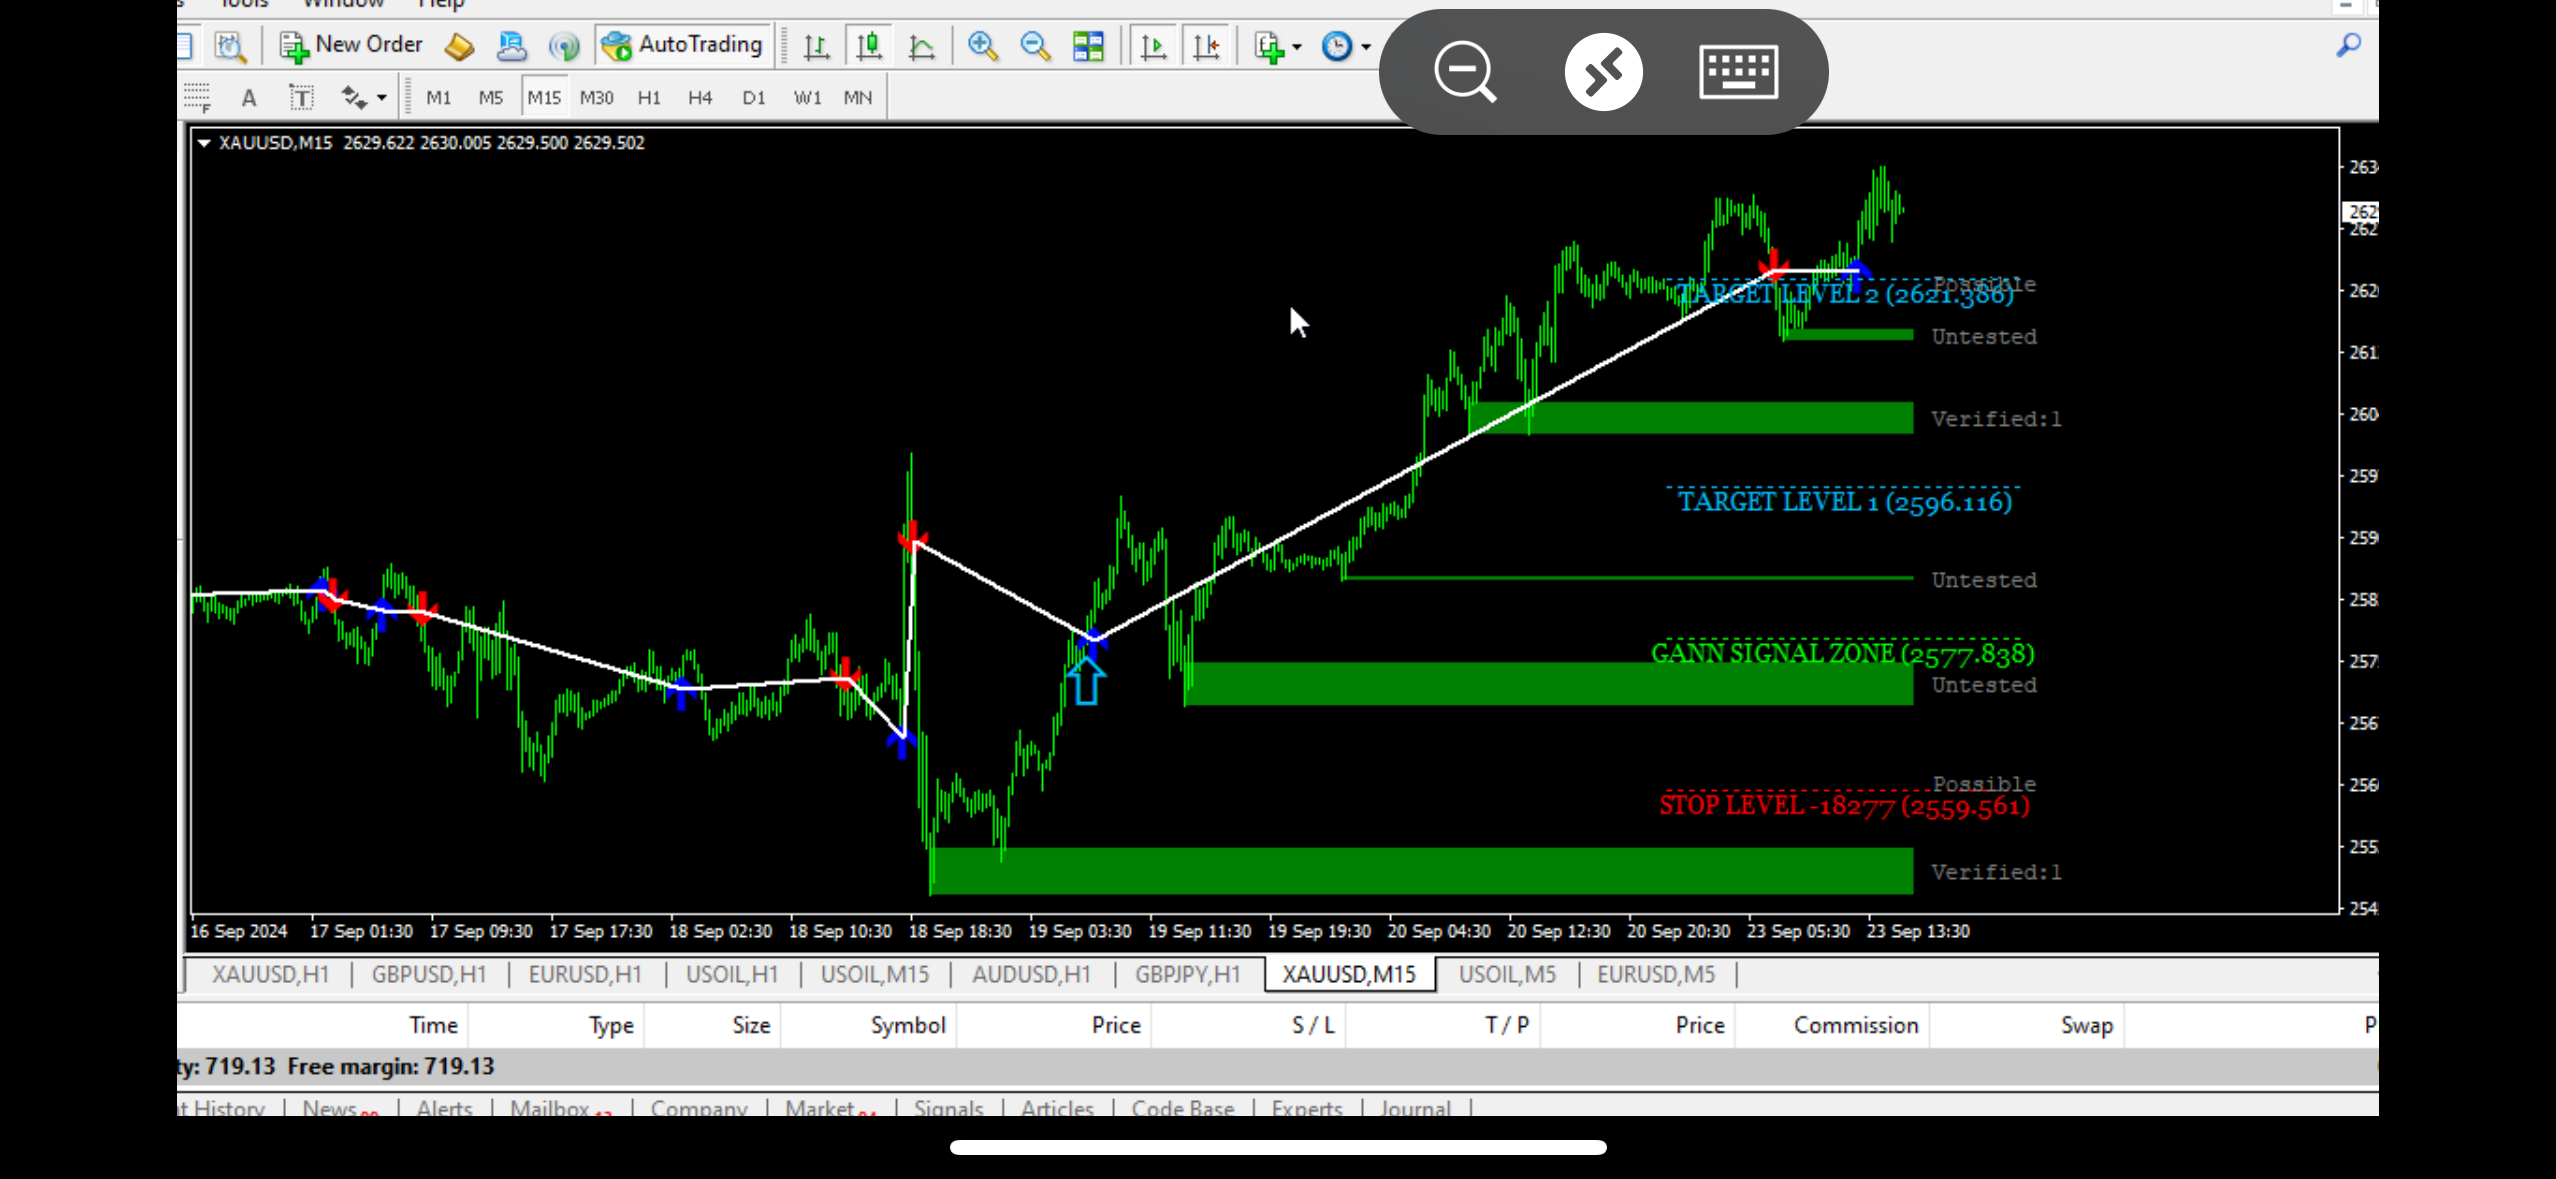Image resolution: width=2556 pixels, height=1179 pixels.
Task: Open the indicators list dropdown arrow
Action: [x=1297, y=46]
